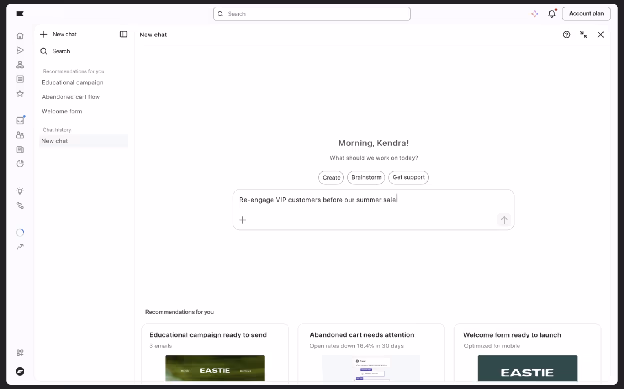Open the saved content icon in left rail
This screenshot has width=624, height=389.
pos(20,149)
